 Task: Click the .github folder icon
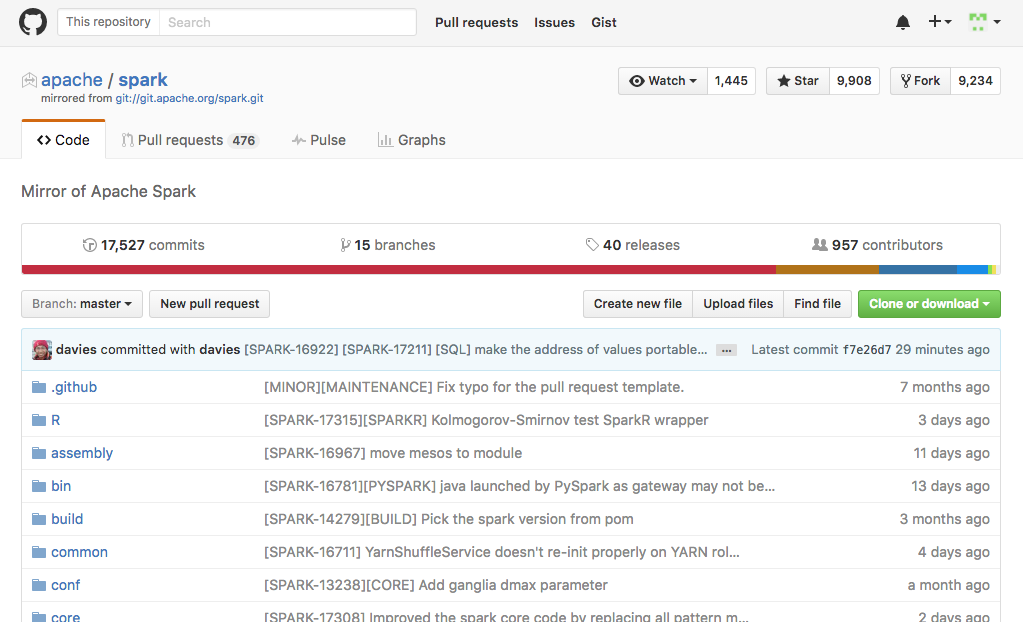point(39,387)
